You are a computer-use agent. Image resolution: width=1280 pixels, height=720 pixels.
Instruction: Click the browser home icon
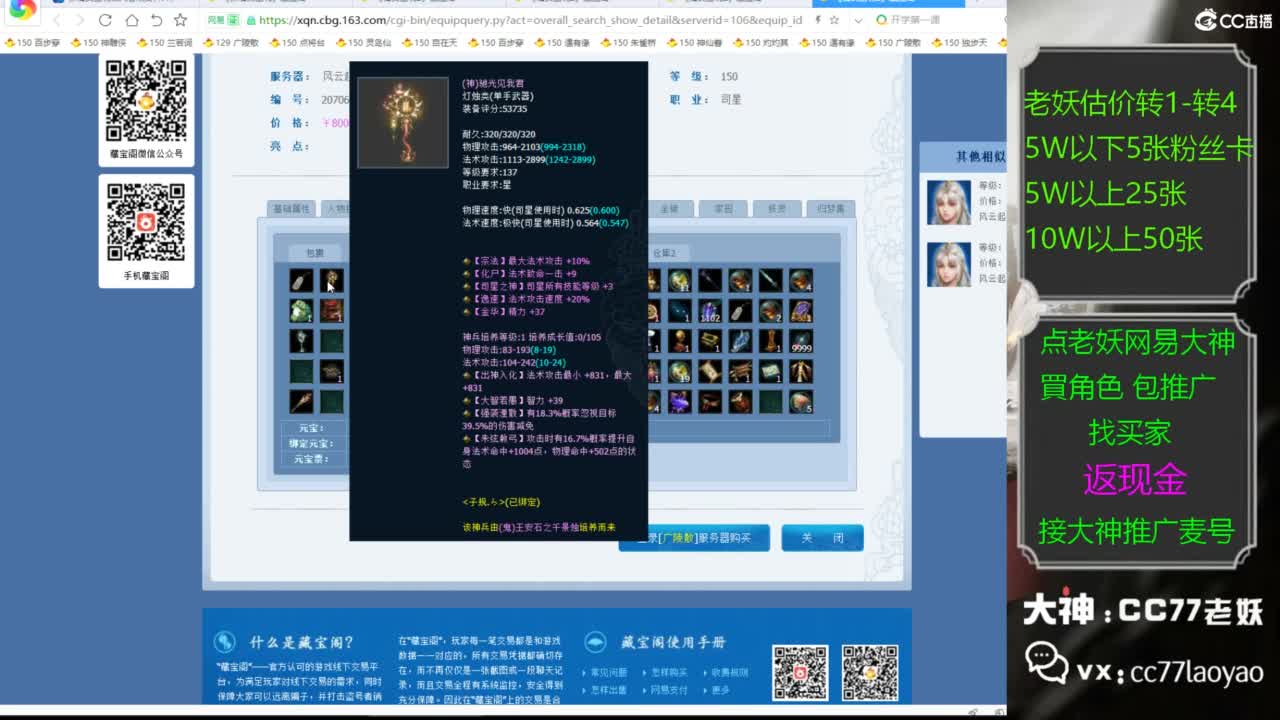point(131,20)
